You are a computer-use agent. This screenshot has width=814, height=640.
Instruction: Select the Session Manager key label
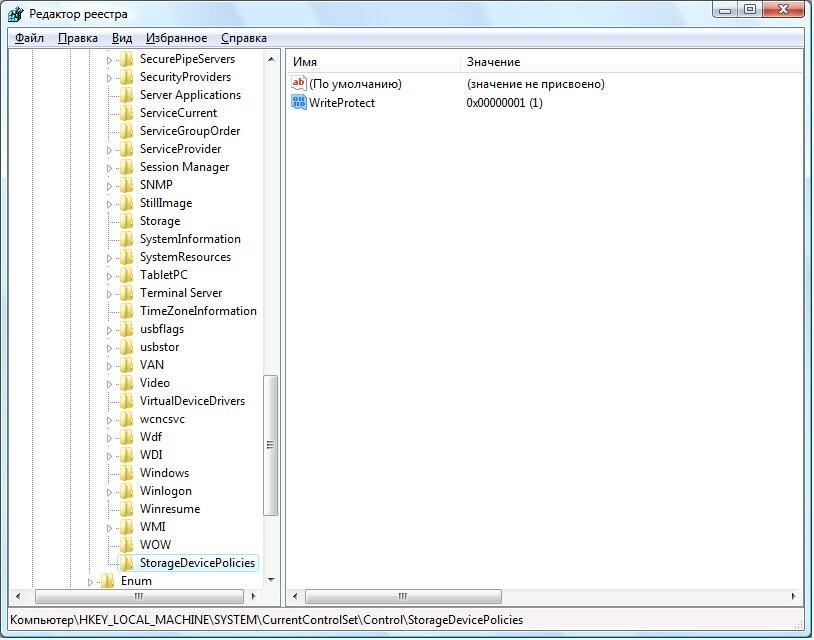[x=184, y=167]
